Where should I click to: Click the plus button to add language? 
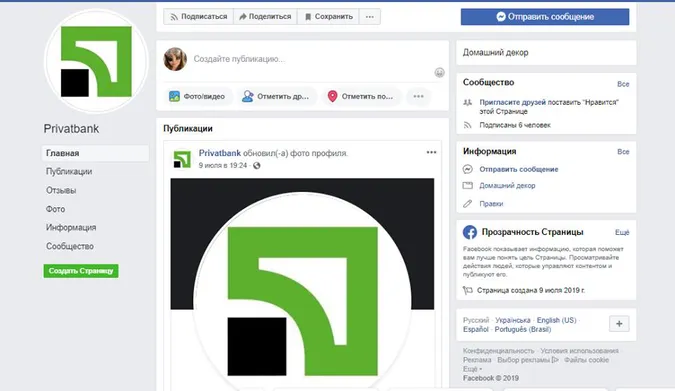(619, 324)
